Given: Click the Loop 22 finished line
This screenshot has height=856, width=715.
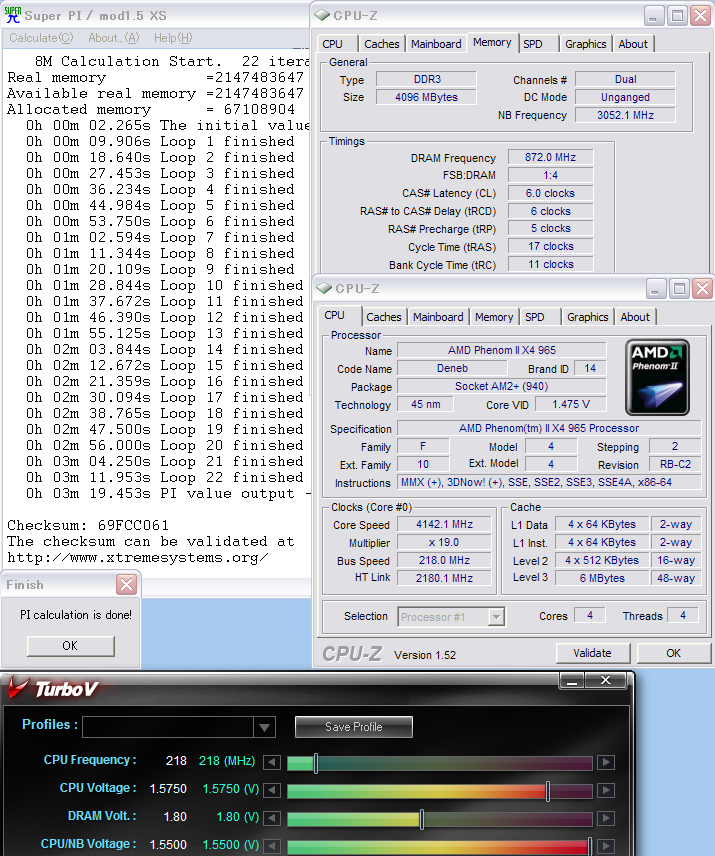Looking at the screenshot, I should pyautogui.click(x=164, y=477).
